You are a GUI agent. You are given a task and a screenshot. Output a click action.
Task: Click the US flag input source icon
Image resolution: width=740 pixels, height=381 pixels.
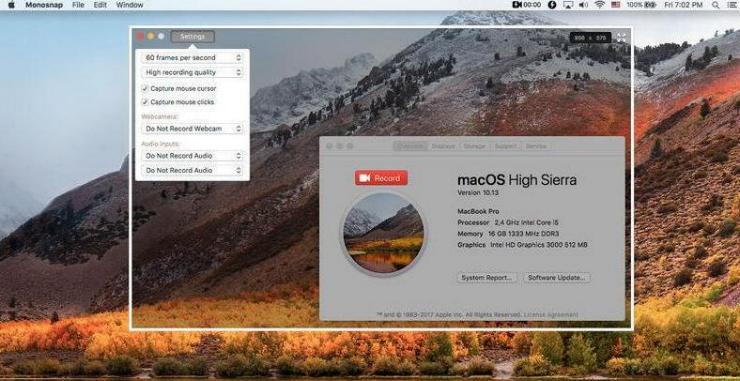615,5
